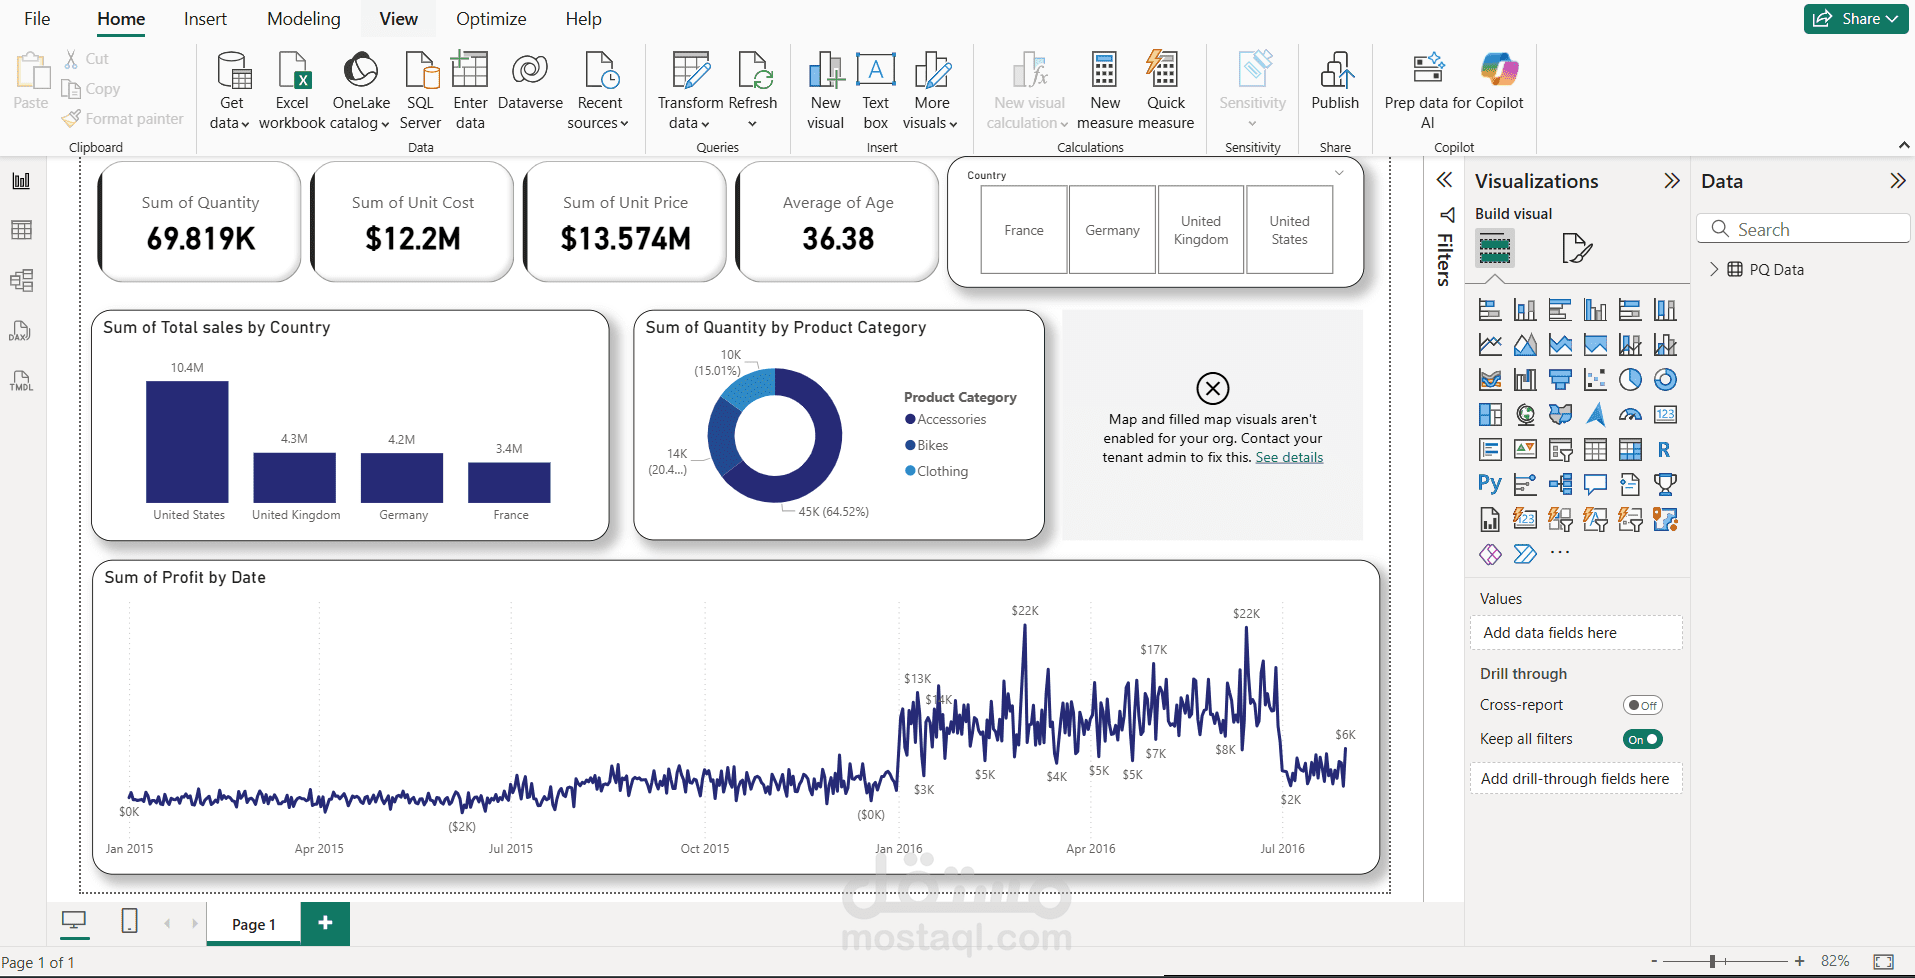Screen dimensions: 1915x978
Task: Switch to the Insert ribbon tab
Action: click(205, 18)
